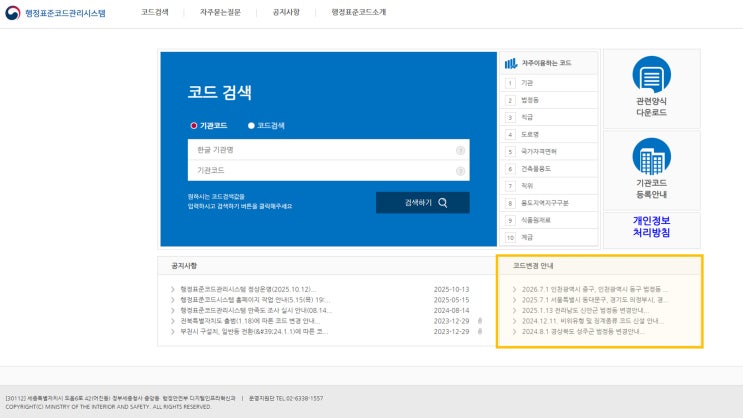743x418 pixels.
Task: Click the 행정표준코드관리시스템 logo emblem
Action: [13, 13]
